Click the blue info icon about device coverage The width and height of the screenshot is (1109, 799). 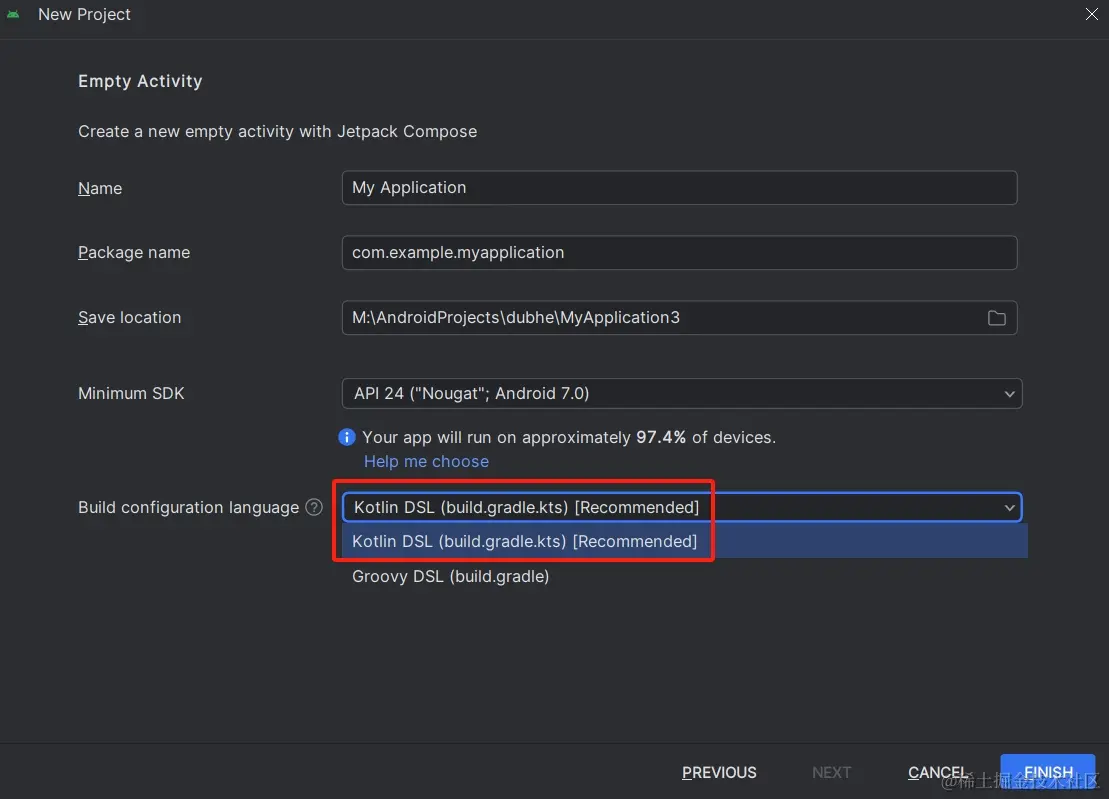pos(346,437)
